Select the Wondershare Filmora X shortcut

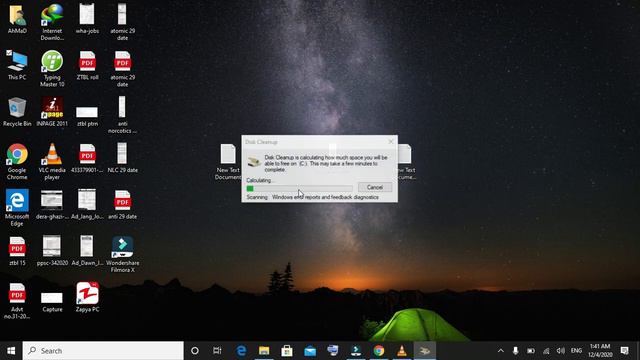tap(122, 255)
